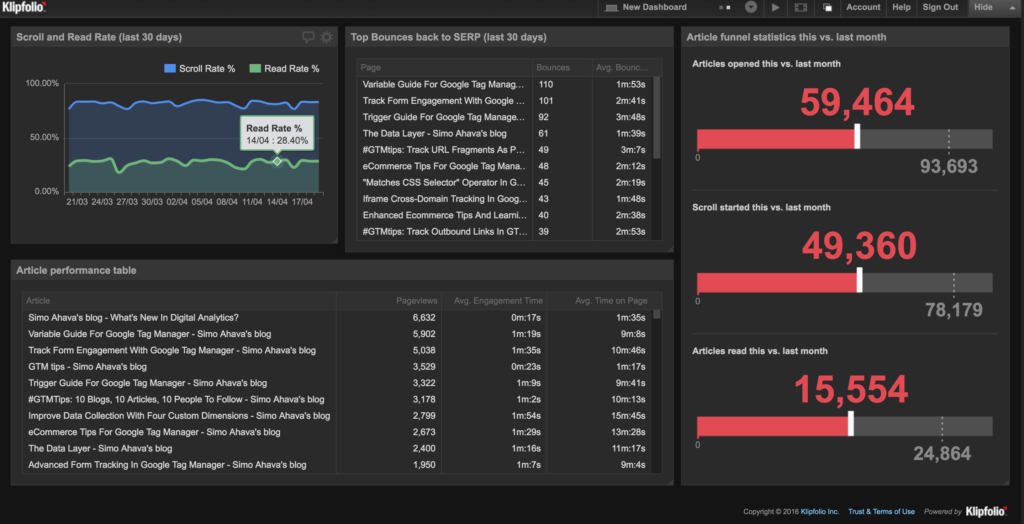The height and width of the screenshot is (524, 1024).
Task: Click The Data Layer row with 61 bounces
Action: [x=505, y=133]
